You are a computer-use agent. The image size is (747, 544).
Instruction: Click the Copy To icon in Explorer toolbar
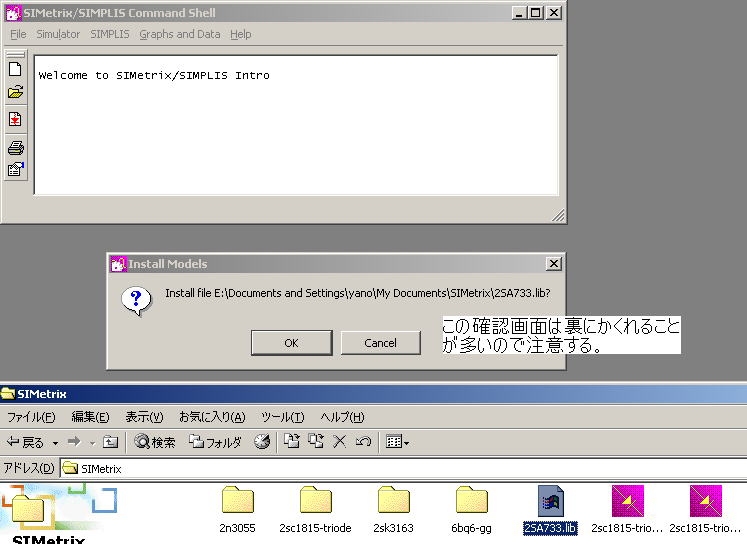(x=315, y=442)
